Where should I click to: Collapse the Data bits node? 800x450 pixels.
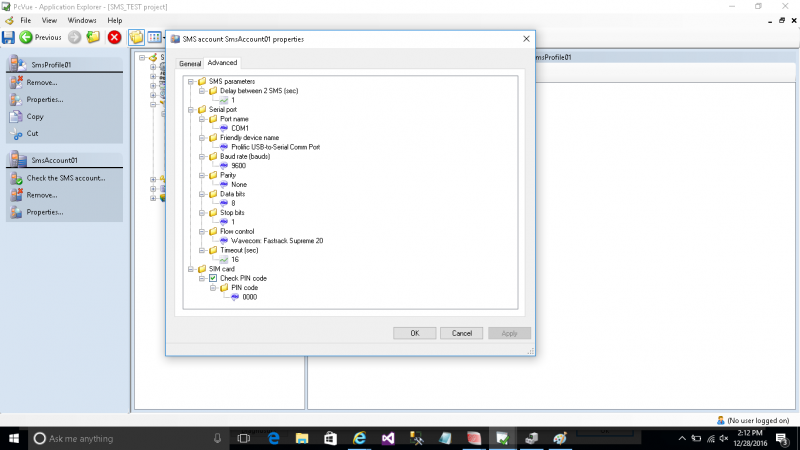tap(202, 194)
